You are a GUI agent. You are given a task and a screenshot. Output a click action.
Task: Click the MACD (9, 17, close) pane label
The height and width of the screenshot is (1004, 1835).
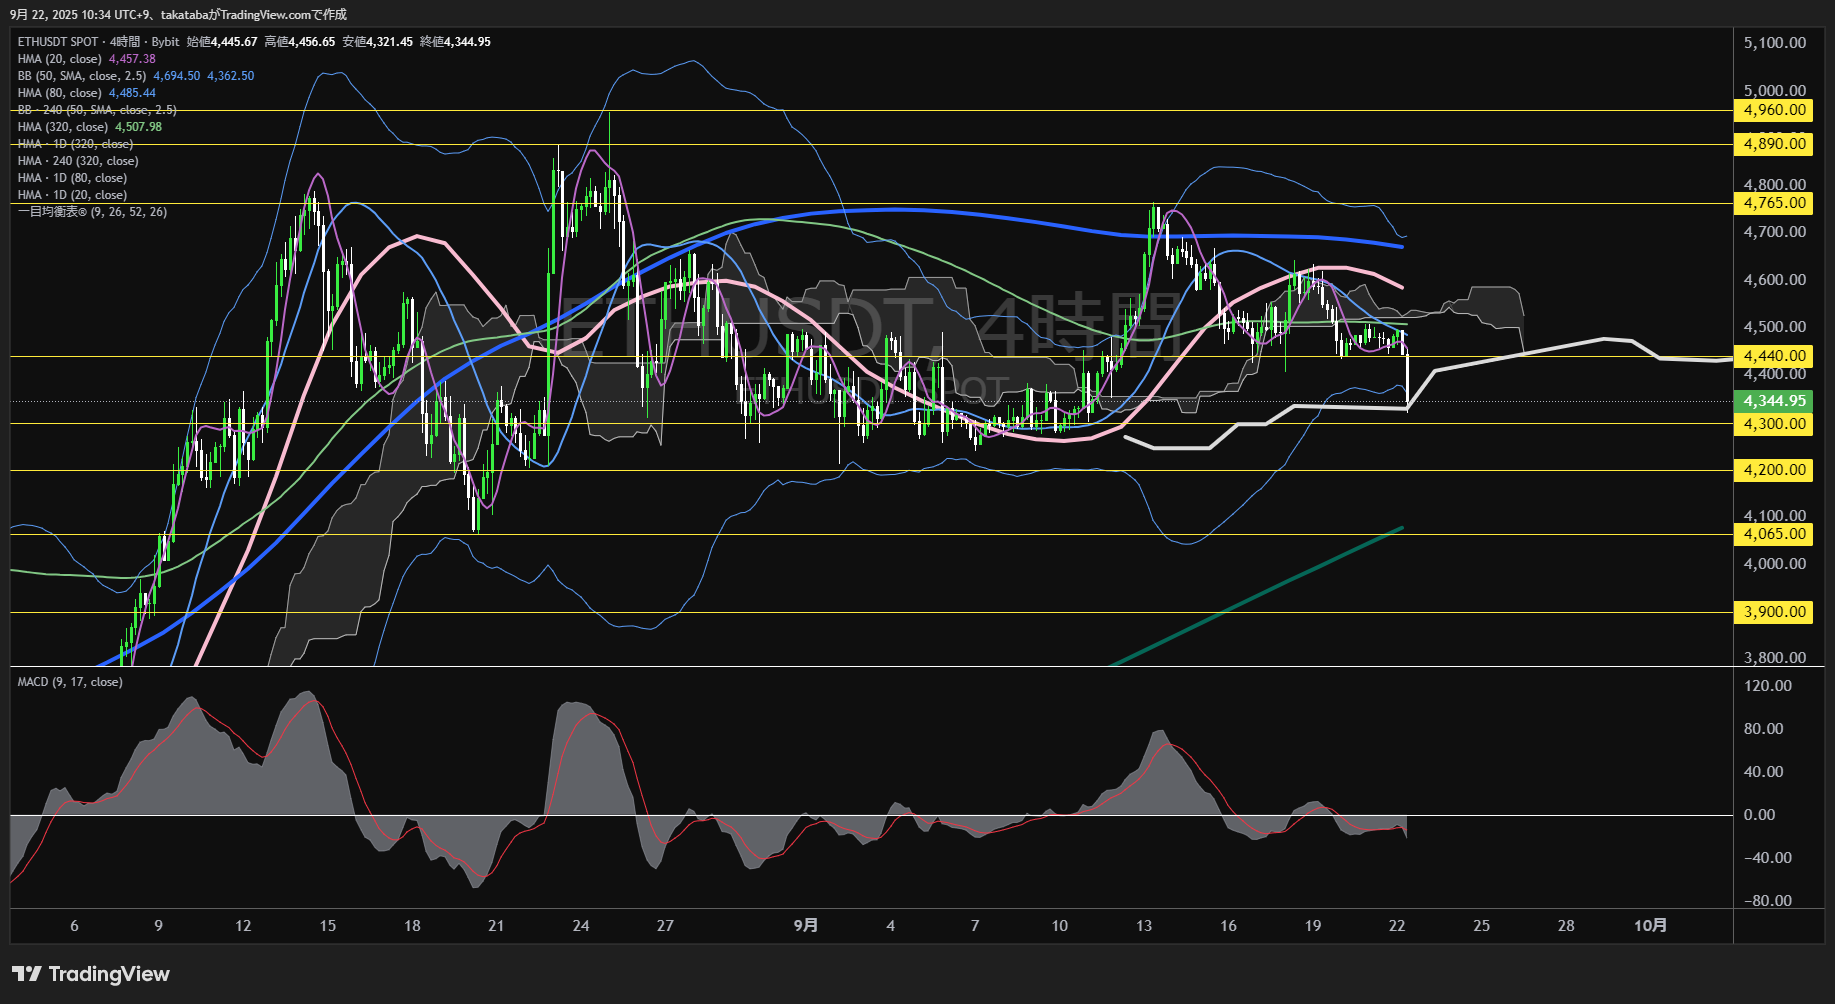tap(70, 682)
